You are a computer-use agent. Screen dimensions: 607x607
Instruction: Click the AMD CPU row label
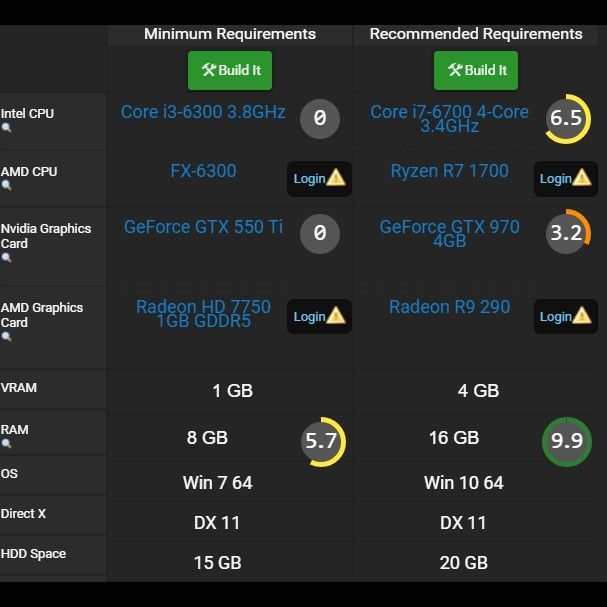(x=29, y=171)
